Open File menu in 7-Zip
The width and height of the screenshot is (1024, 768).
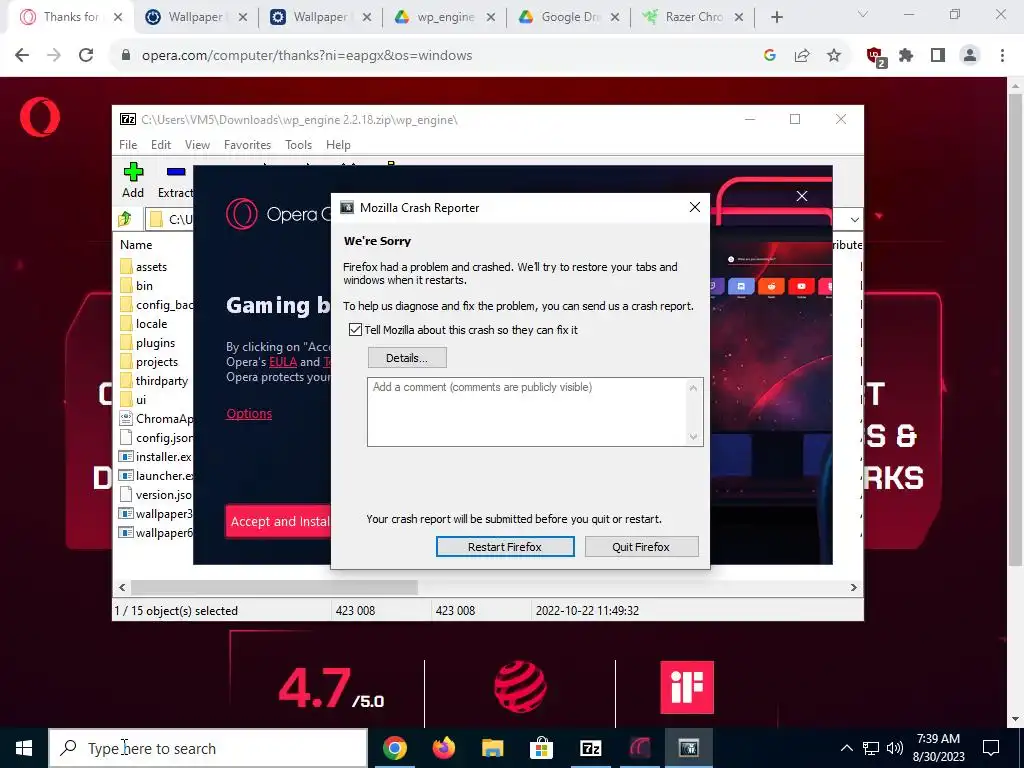[128, 145]
